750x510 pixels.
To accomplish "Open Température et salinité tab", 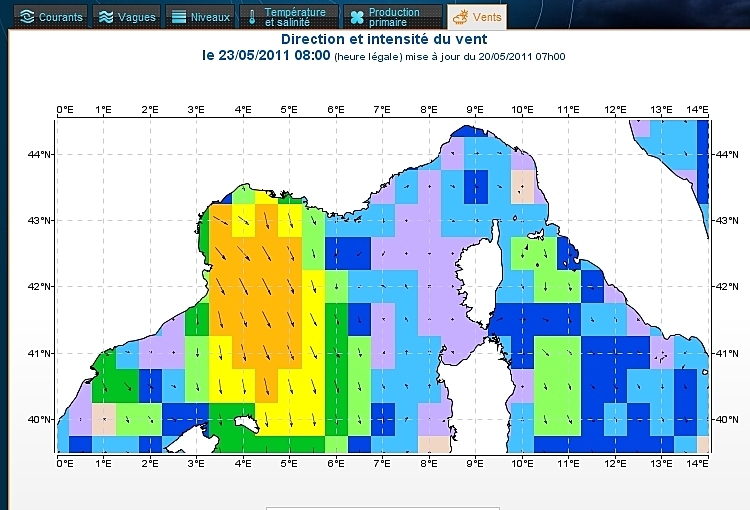I will pyautogui.click(x=289, y=17).
